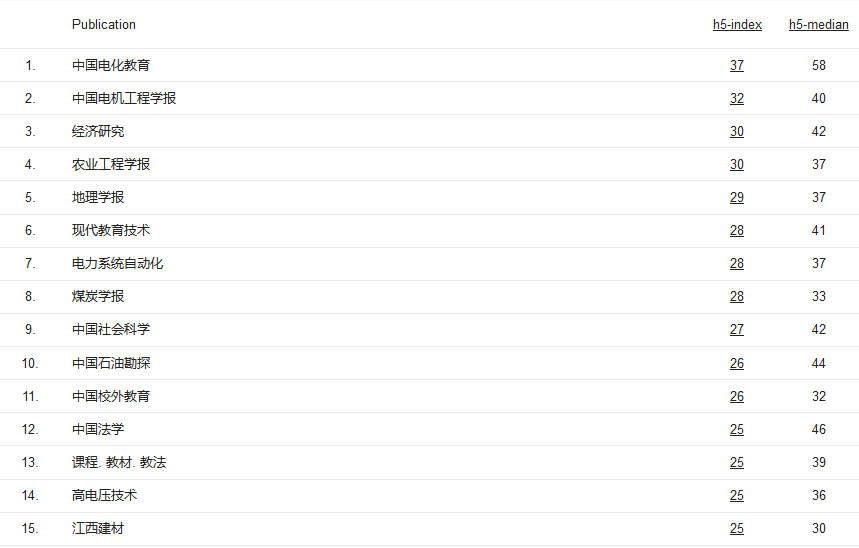Open h5-index 30 for 农业工程学报
The image size is (859, 548).
737,165
